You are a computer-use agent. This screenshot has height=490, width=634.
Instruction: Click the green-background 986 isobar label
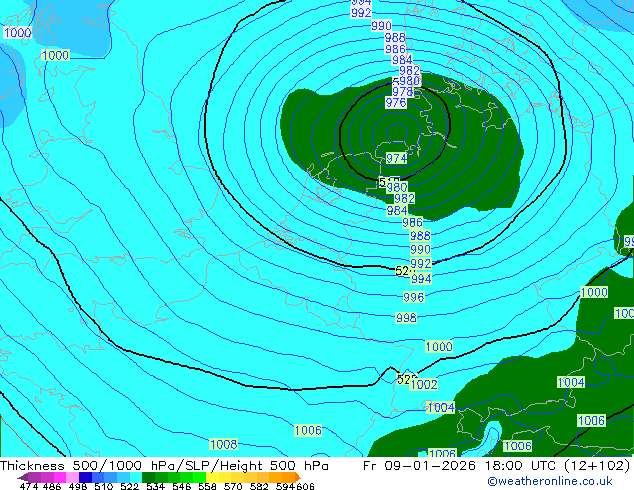click(412, 222)
